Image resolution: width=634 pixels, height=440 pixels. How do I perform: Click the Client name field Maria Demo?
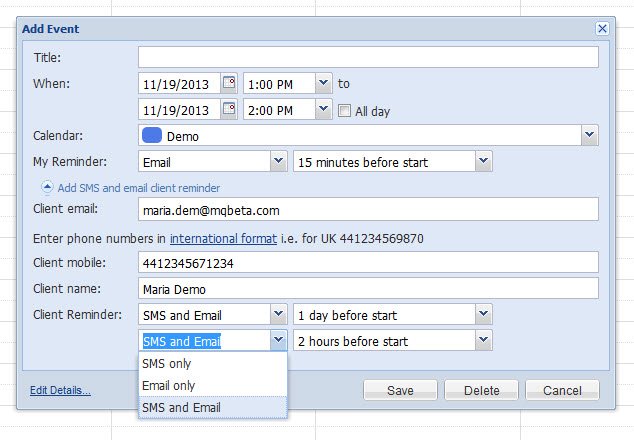click(x=368, y=288)
